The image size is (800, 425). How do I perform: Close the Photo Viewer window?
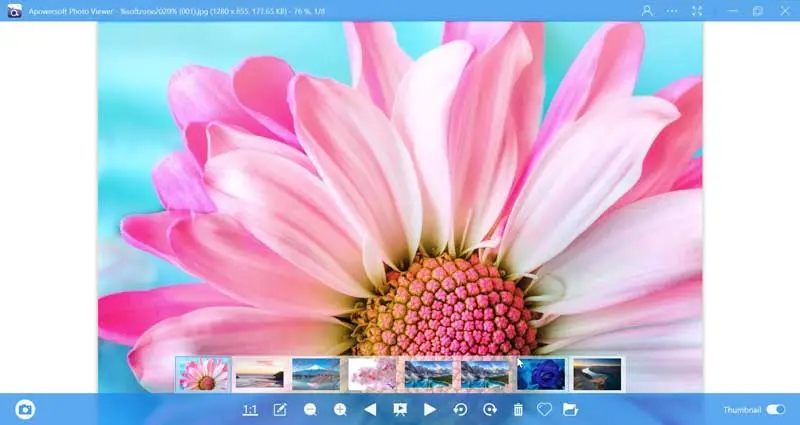(x=785, y=11)
